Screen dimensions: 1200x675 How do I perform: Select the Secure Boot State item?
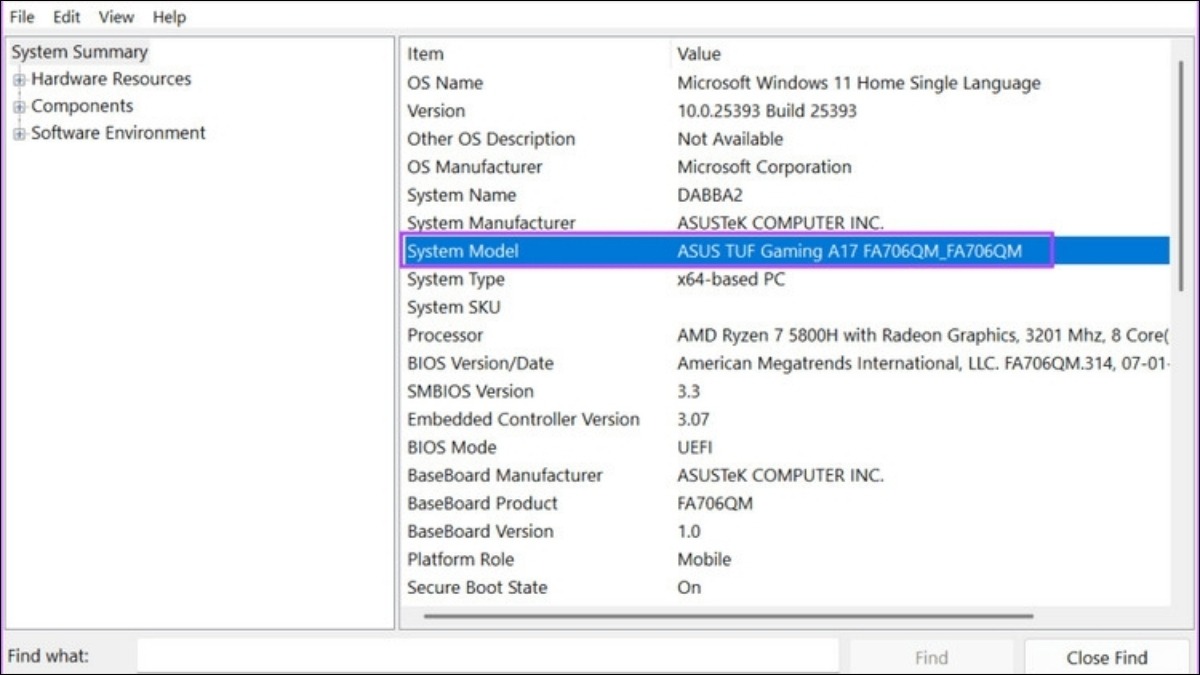tap(477, 587)
